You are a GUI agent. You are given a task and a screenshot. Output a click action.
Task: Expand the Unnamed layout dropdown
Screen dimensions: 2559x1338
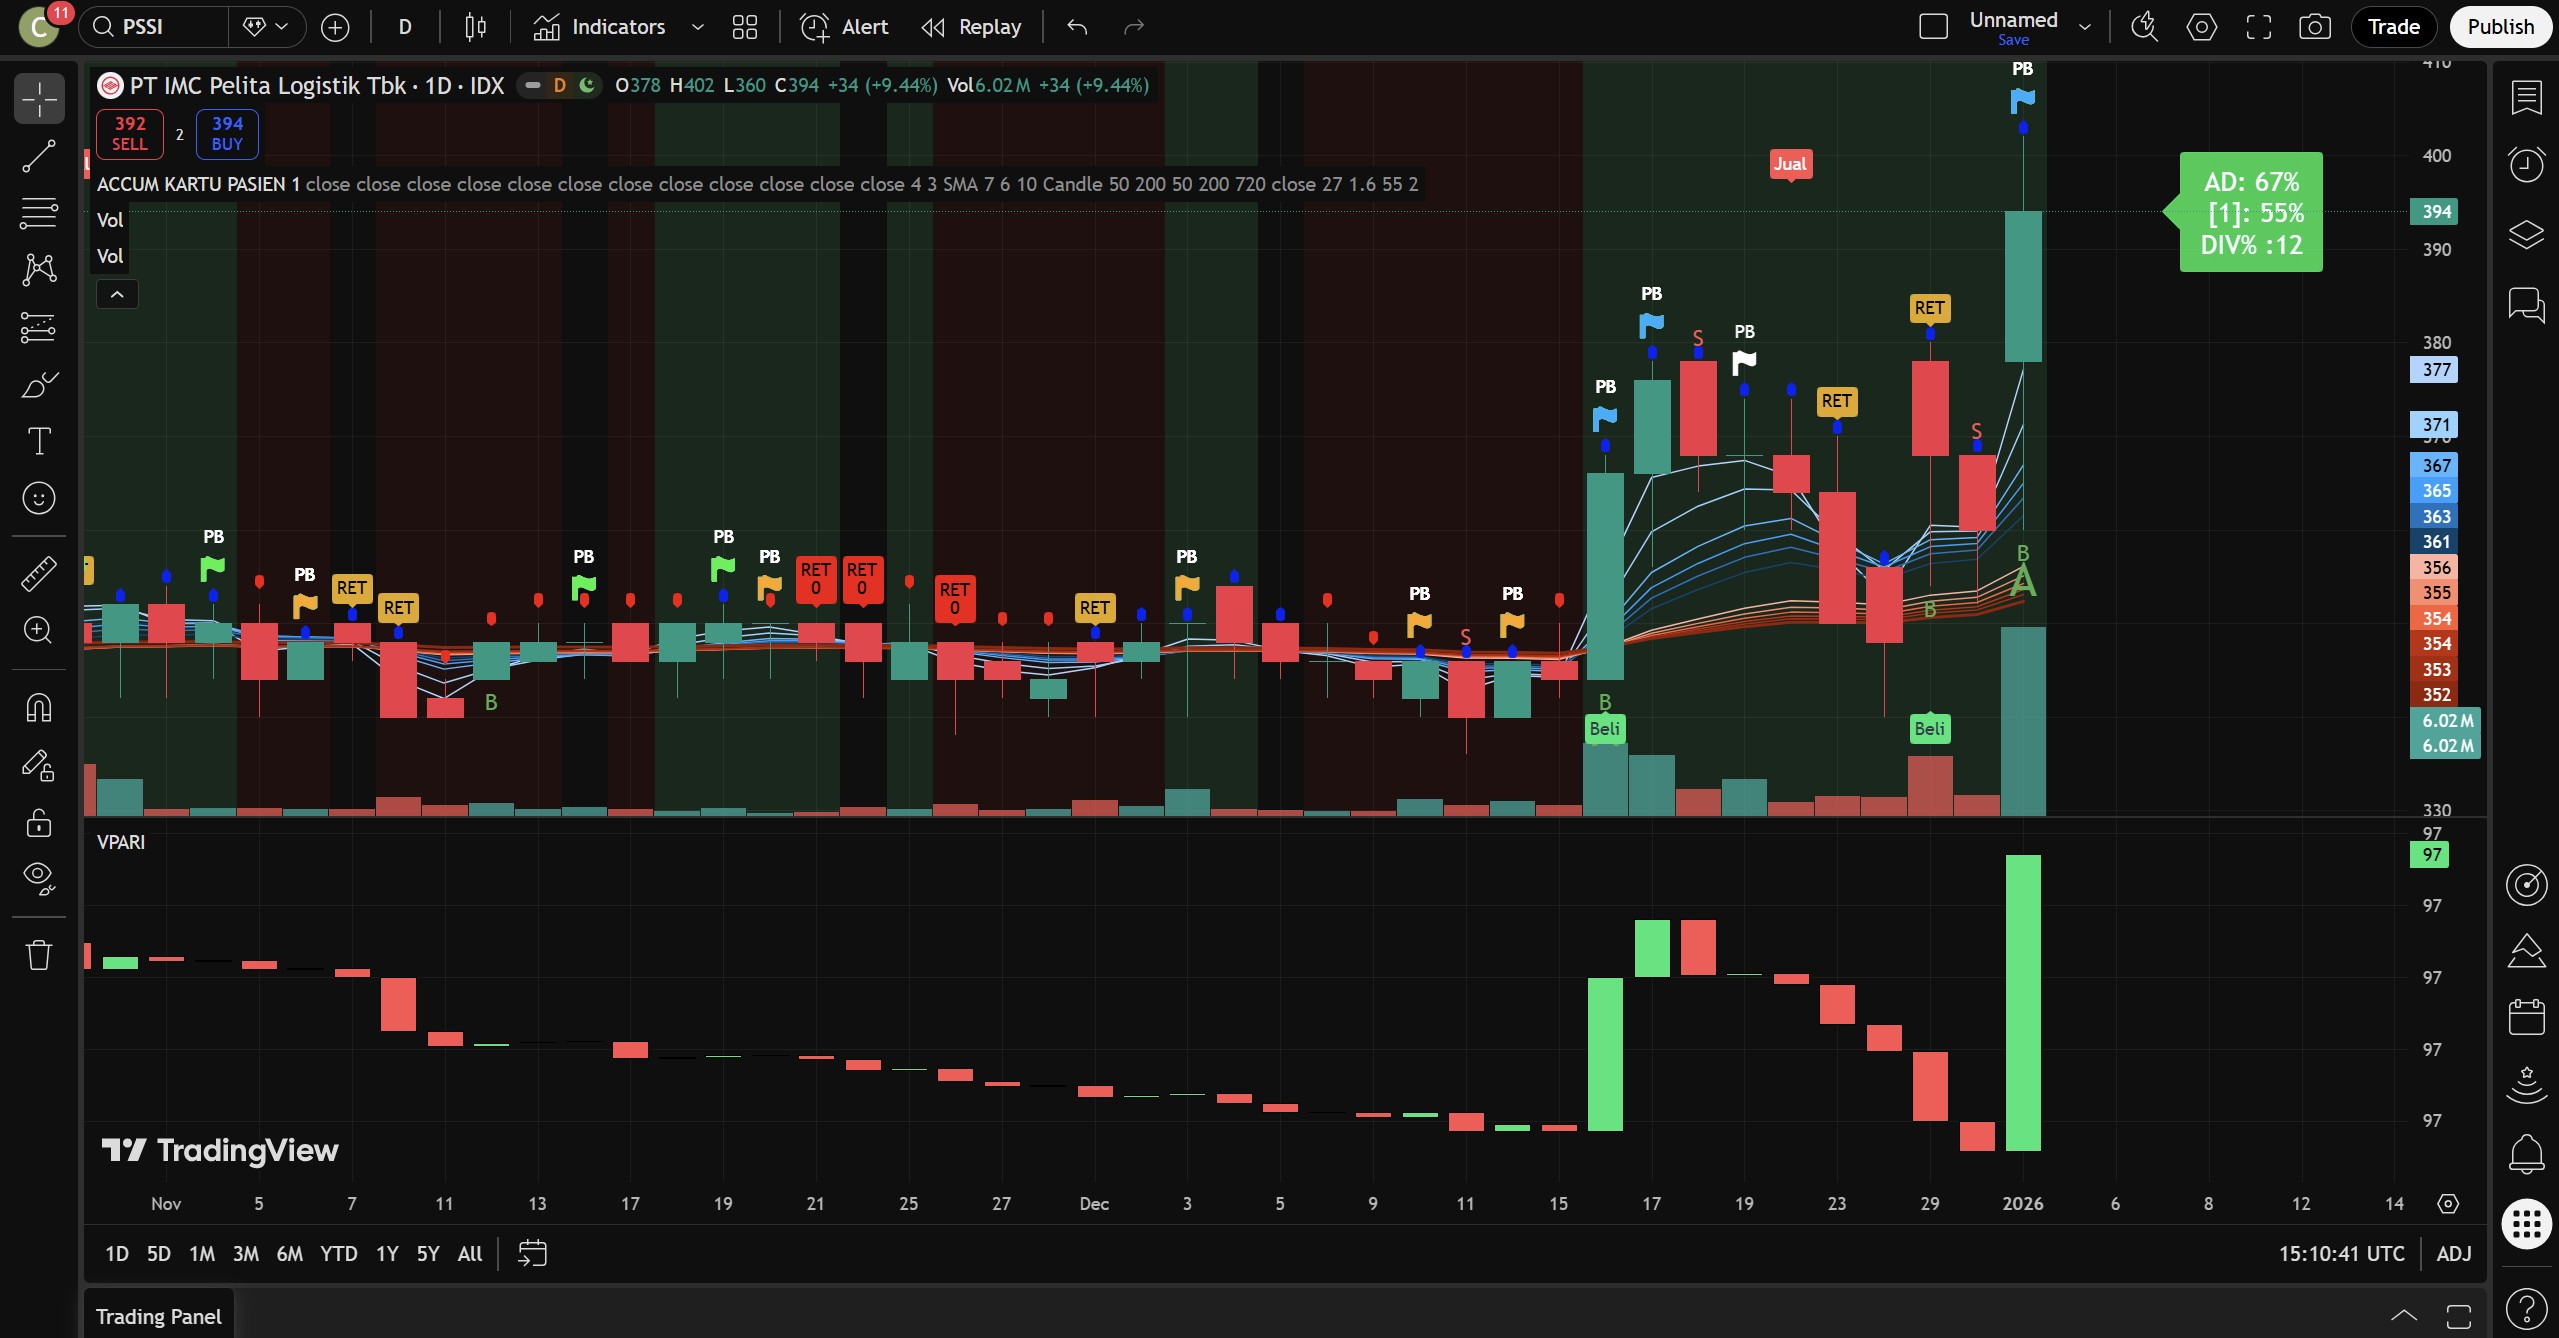tap(2085, 27)
